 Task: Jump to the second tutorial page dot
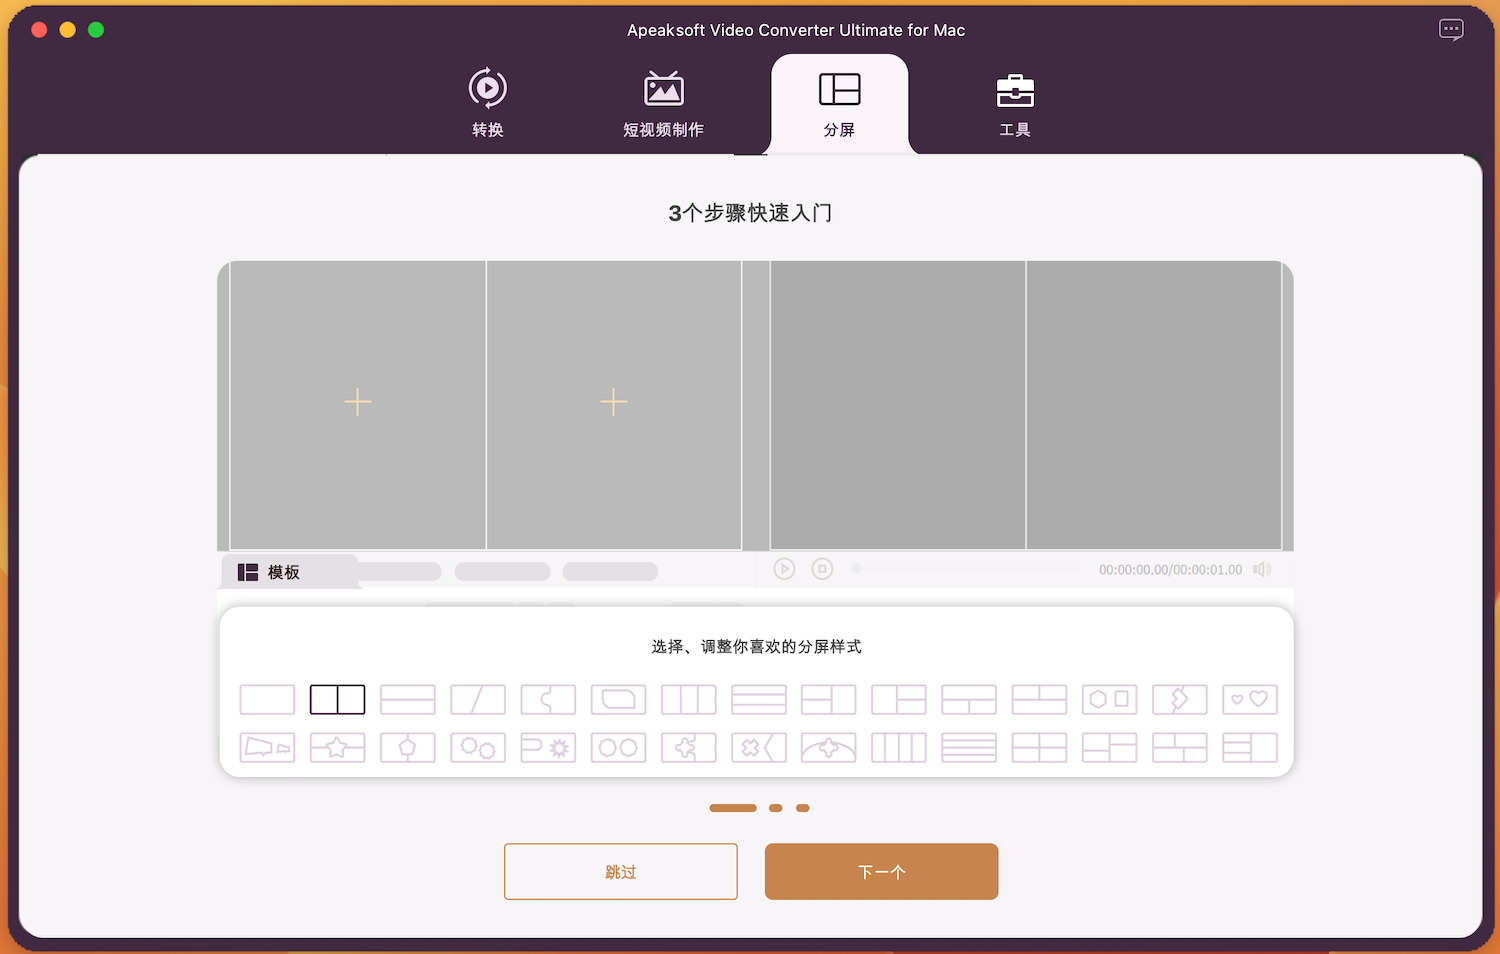point(775,808)
